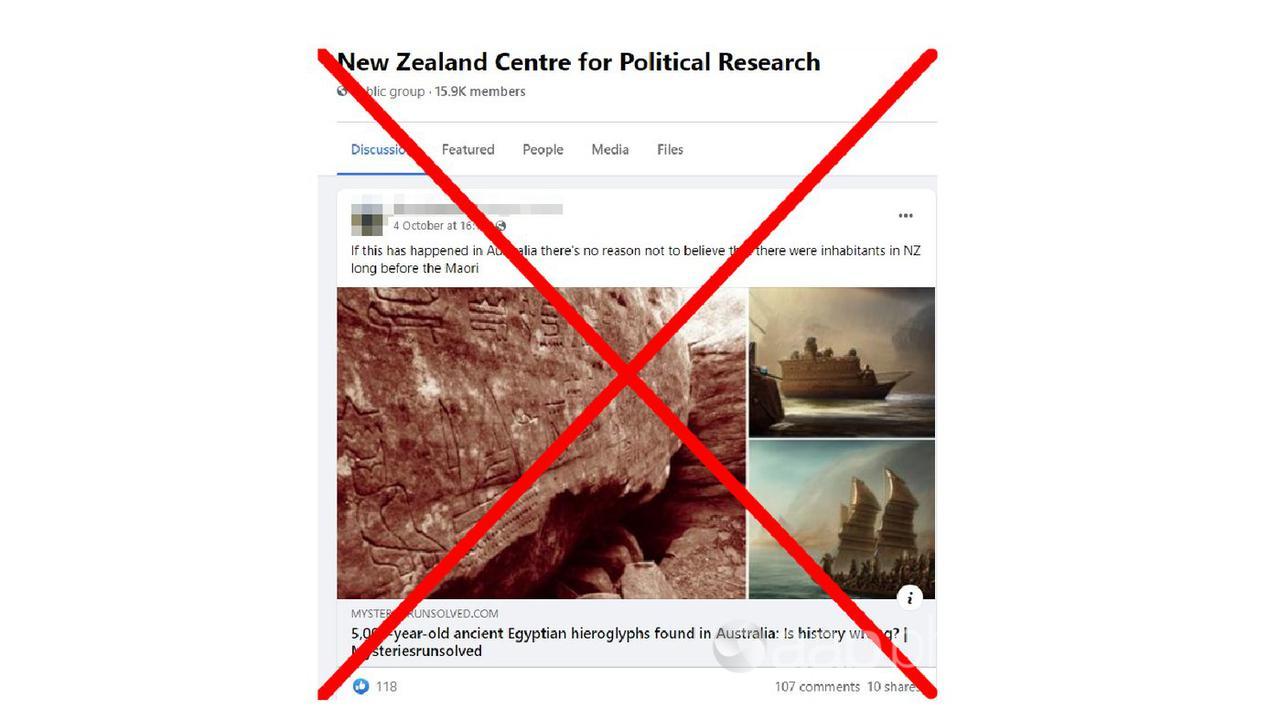
Task: Click the post privacy icon beside the date
Action: 500,226
